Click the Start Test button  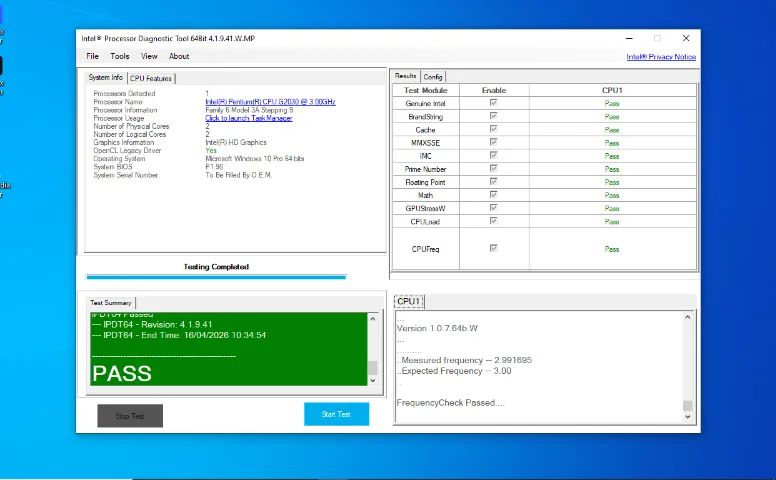coord(337,414)
